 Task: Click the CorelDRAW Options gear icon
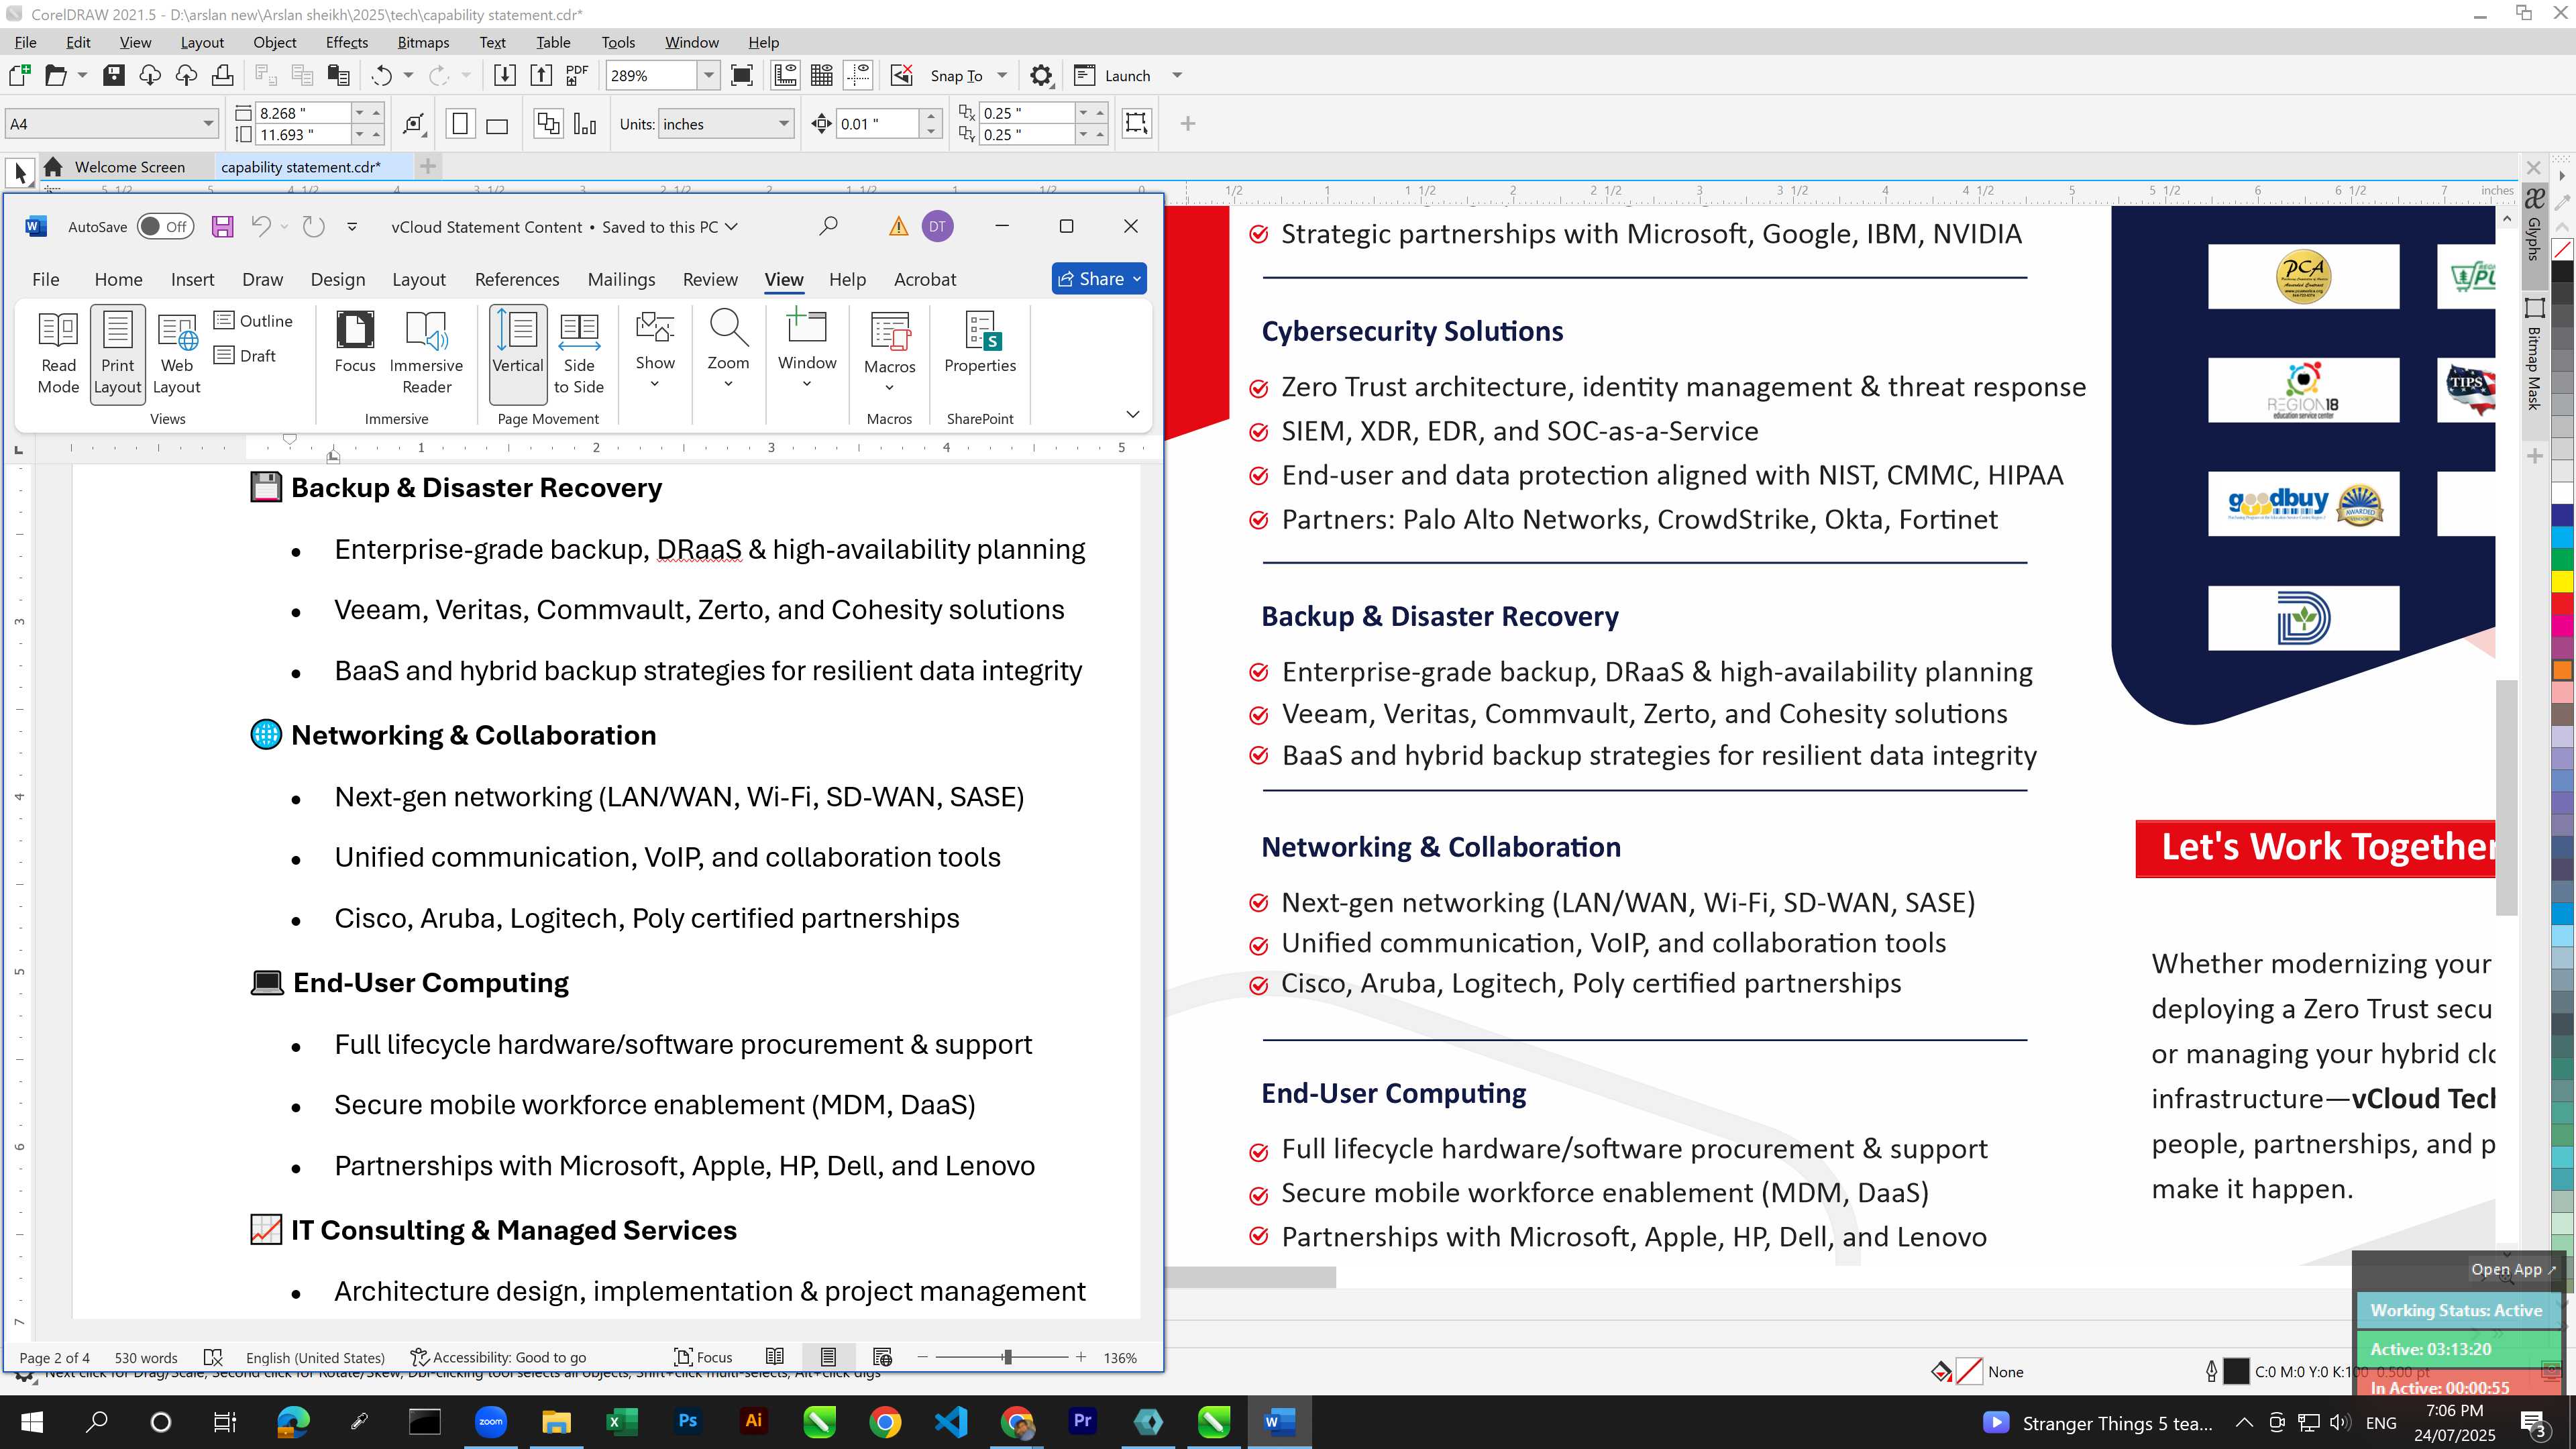click(1041, 76)
